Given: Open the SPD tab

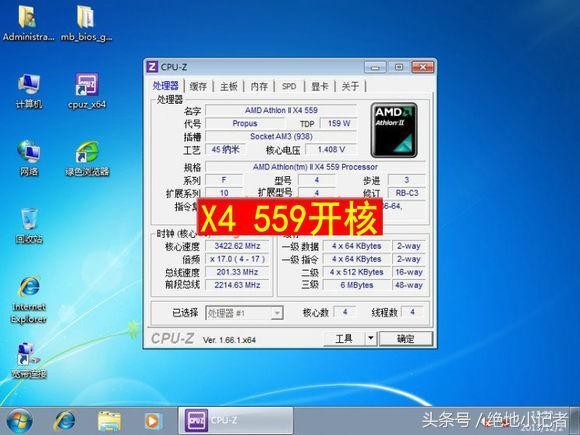Looking at the screenshot, I should [289, 87].
